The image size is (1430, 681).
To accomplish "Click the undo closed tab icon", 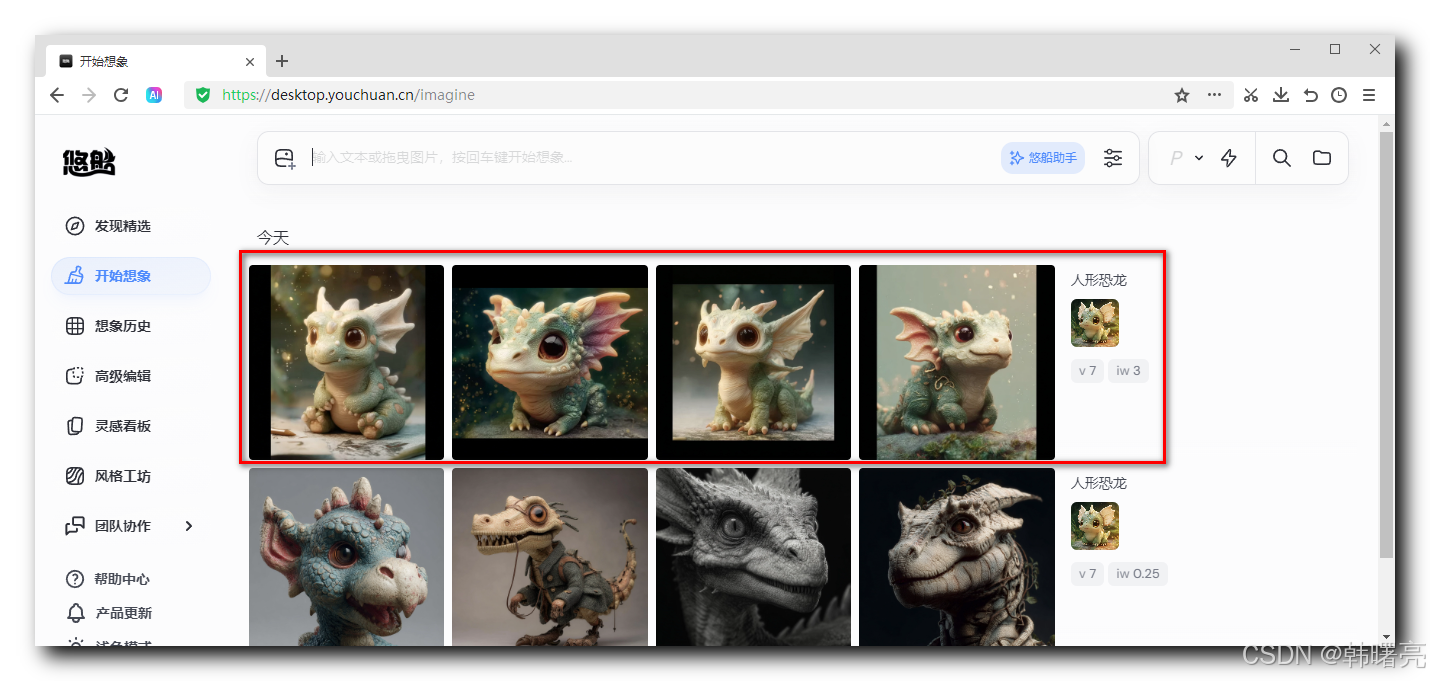I will pos(1310,95).
